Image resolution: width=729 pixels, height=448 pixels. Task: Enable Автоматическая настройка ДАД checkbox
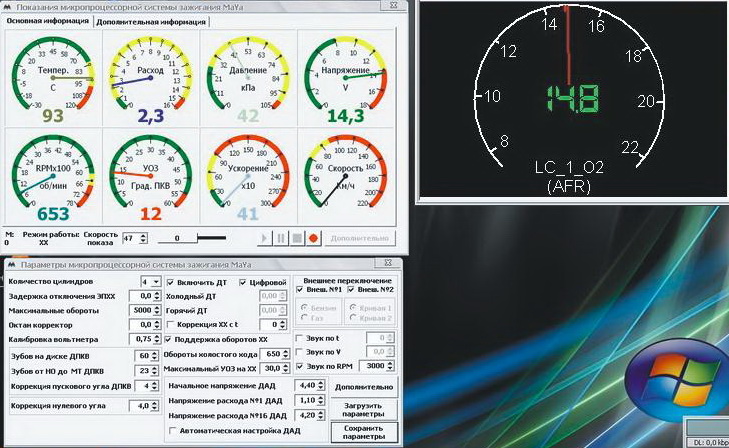coord(171,431)
